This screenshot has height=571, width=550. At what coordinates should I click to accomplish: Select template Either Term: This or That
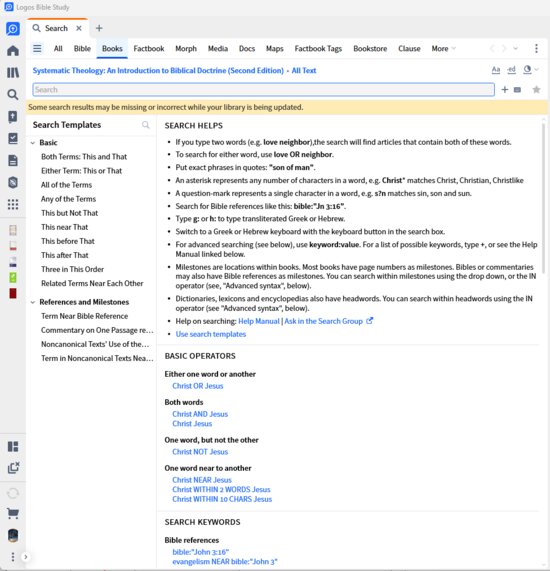click(81, 171)
